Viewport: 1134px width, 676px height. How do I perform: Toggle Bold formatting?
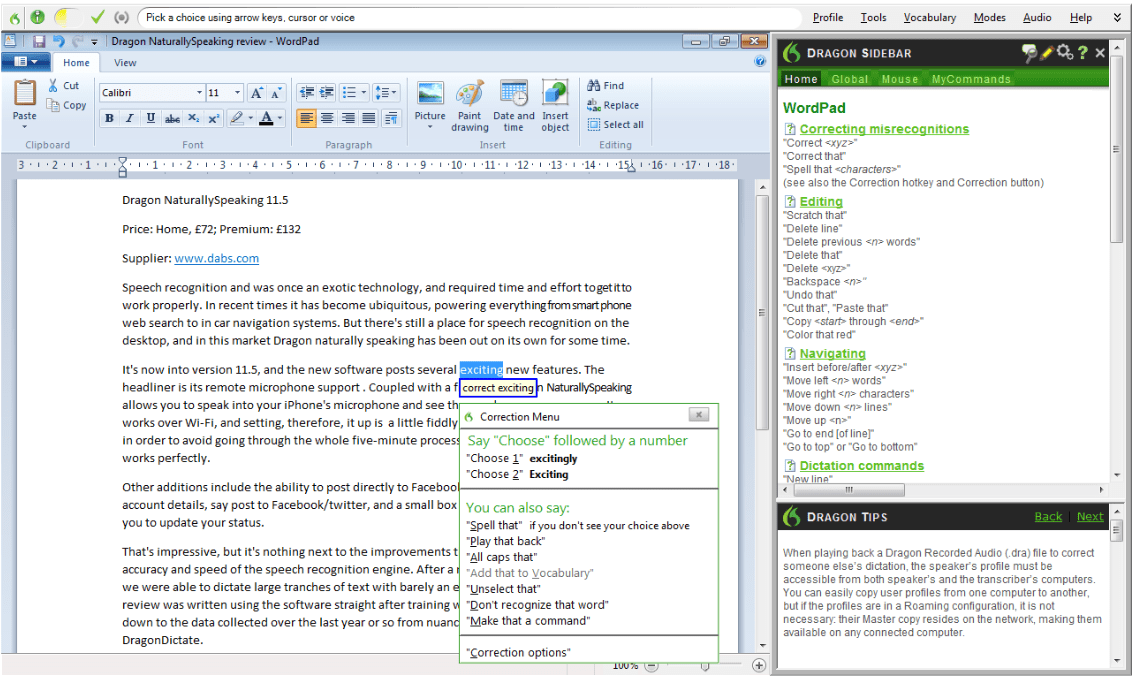[109, 118]
